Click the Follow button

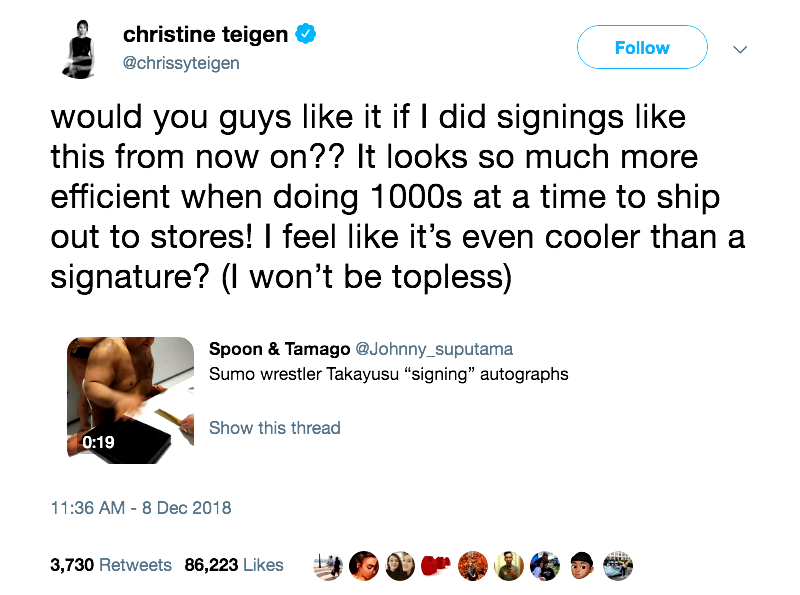click(x=642, y=48)
